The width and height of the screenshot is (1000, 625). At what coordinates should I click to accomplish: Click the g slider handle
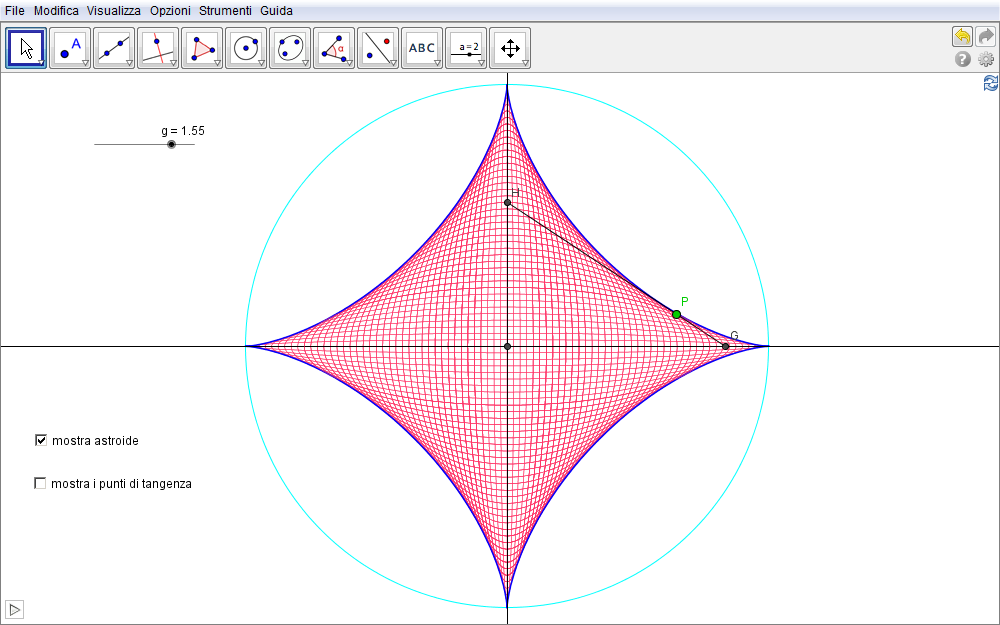click(x=171, y=145)
